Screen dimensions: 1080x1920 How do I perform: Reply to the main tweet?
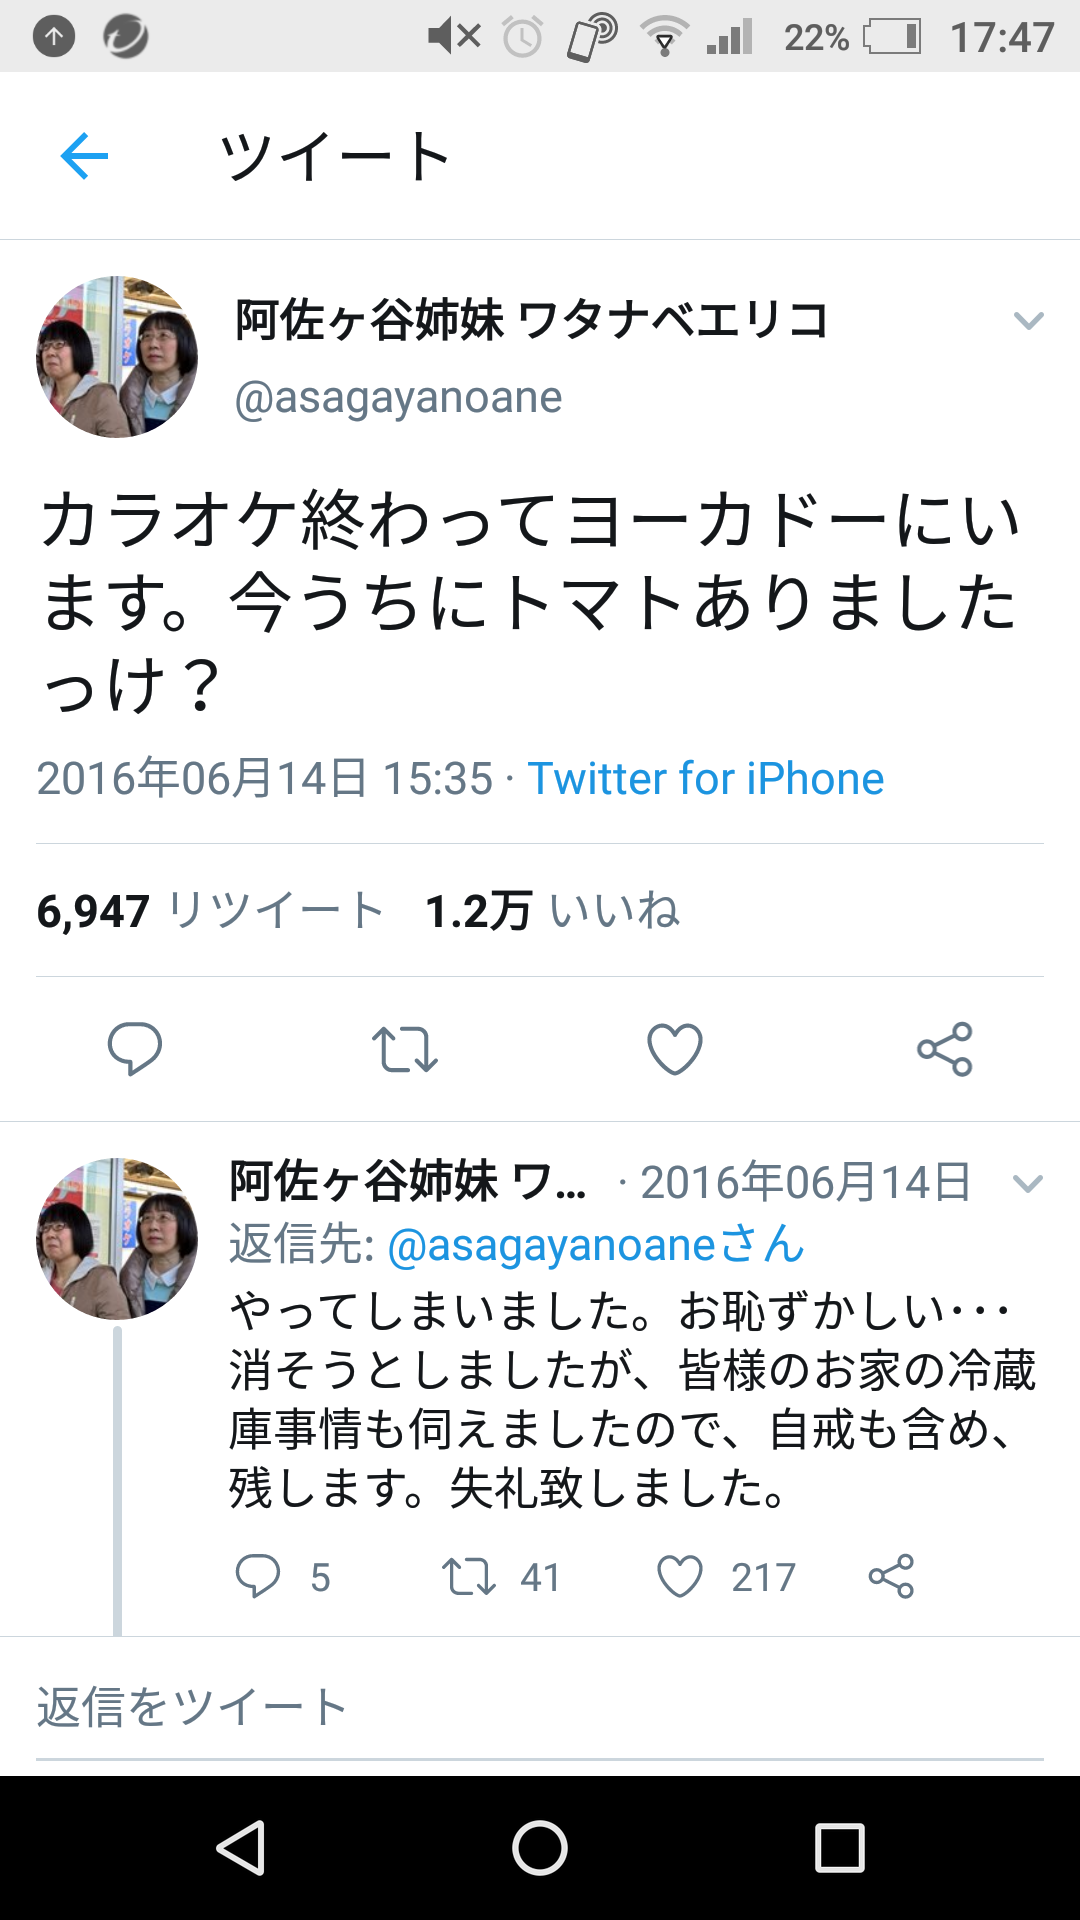(x=135, y=1049)
